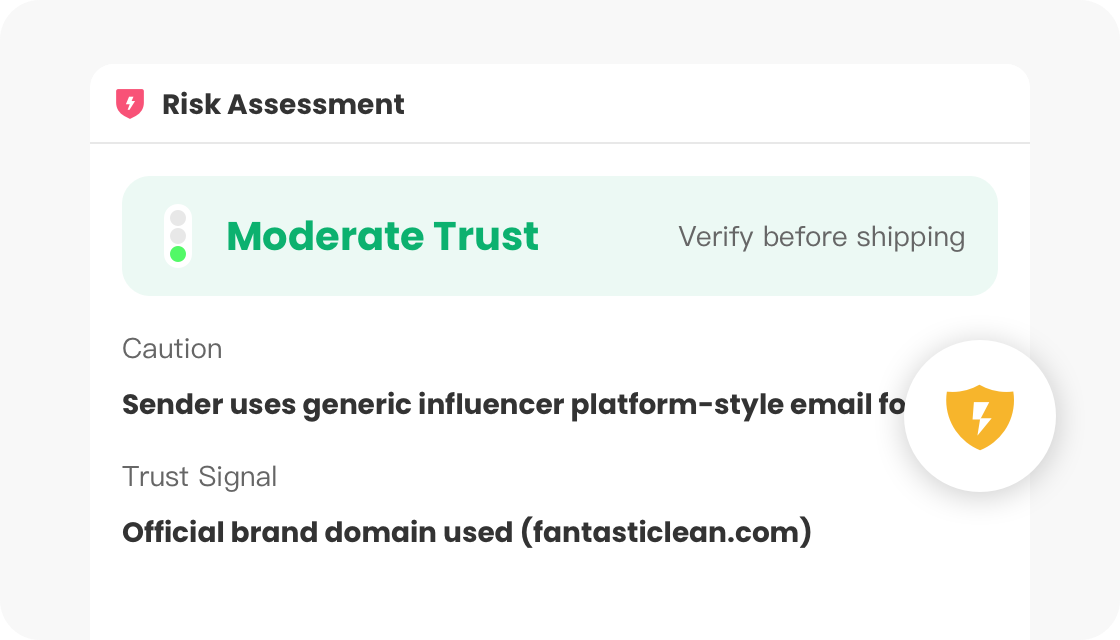Click the Caution section label
The width and height of the screenshot is (1120, 640).
pyautogui.click(x=172, y=349)
